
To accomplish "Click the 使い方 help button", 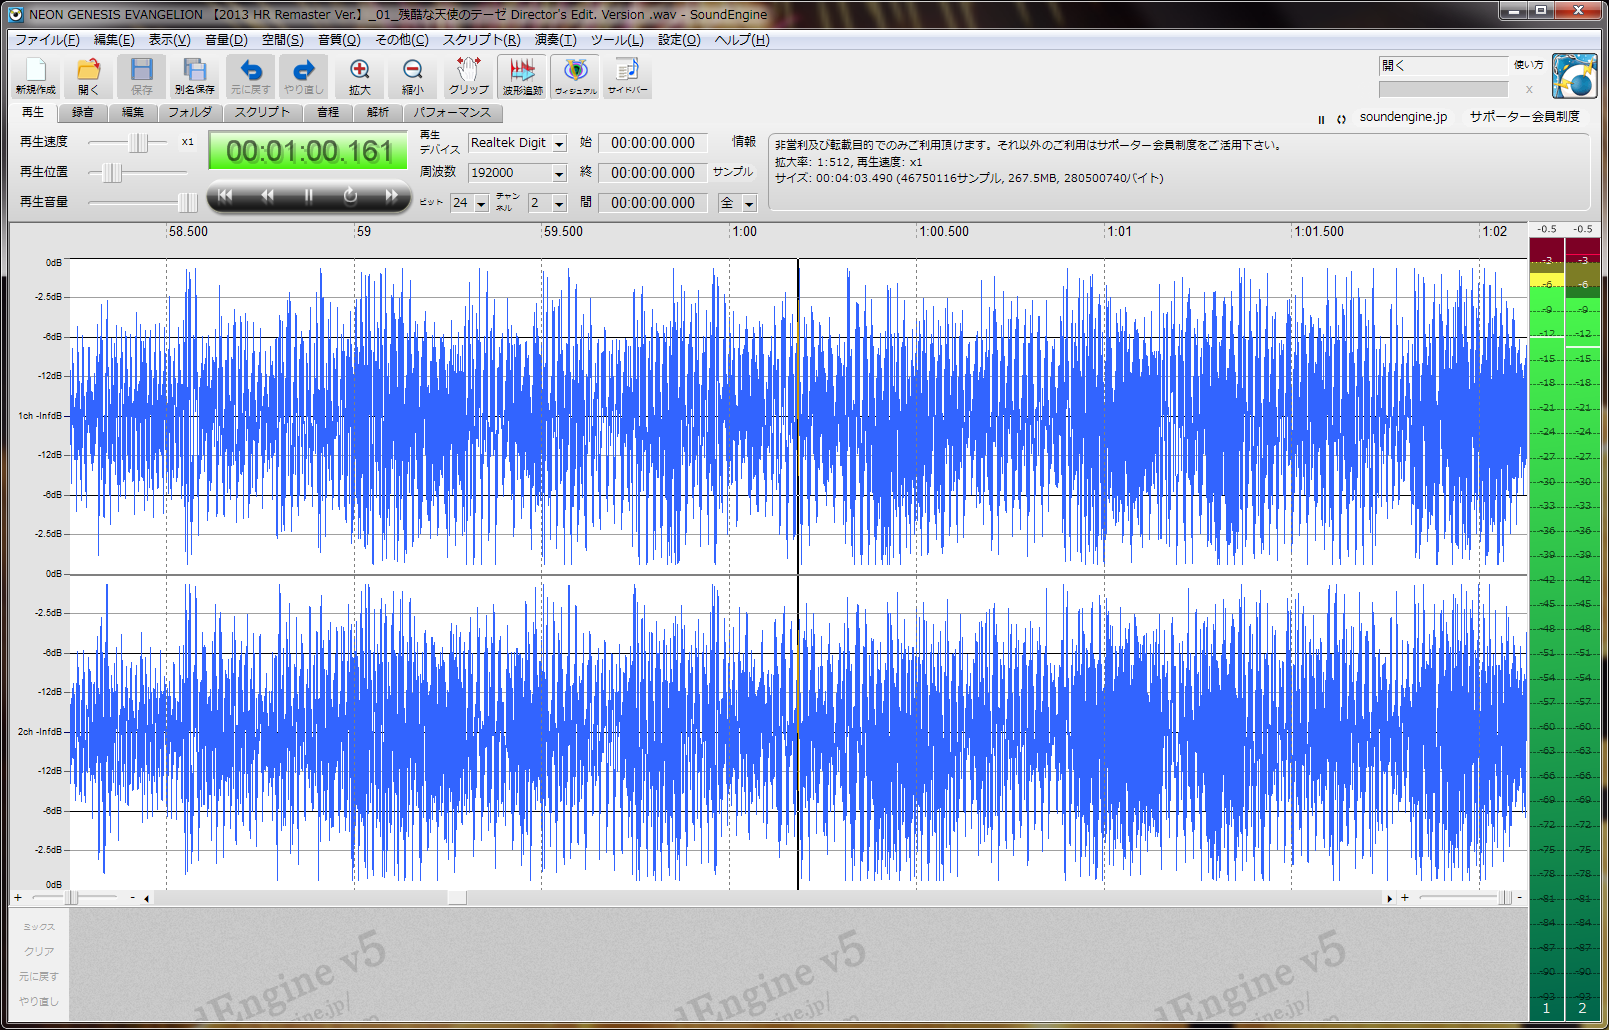I will tap(1528, 65).
